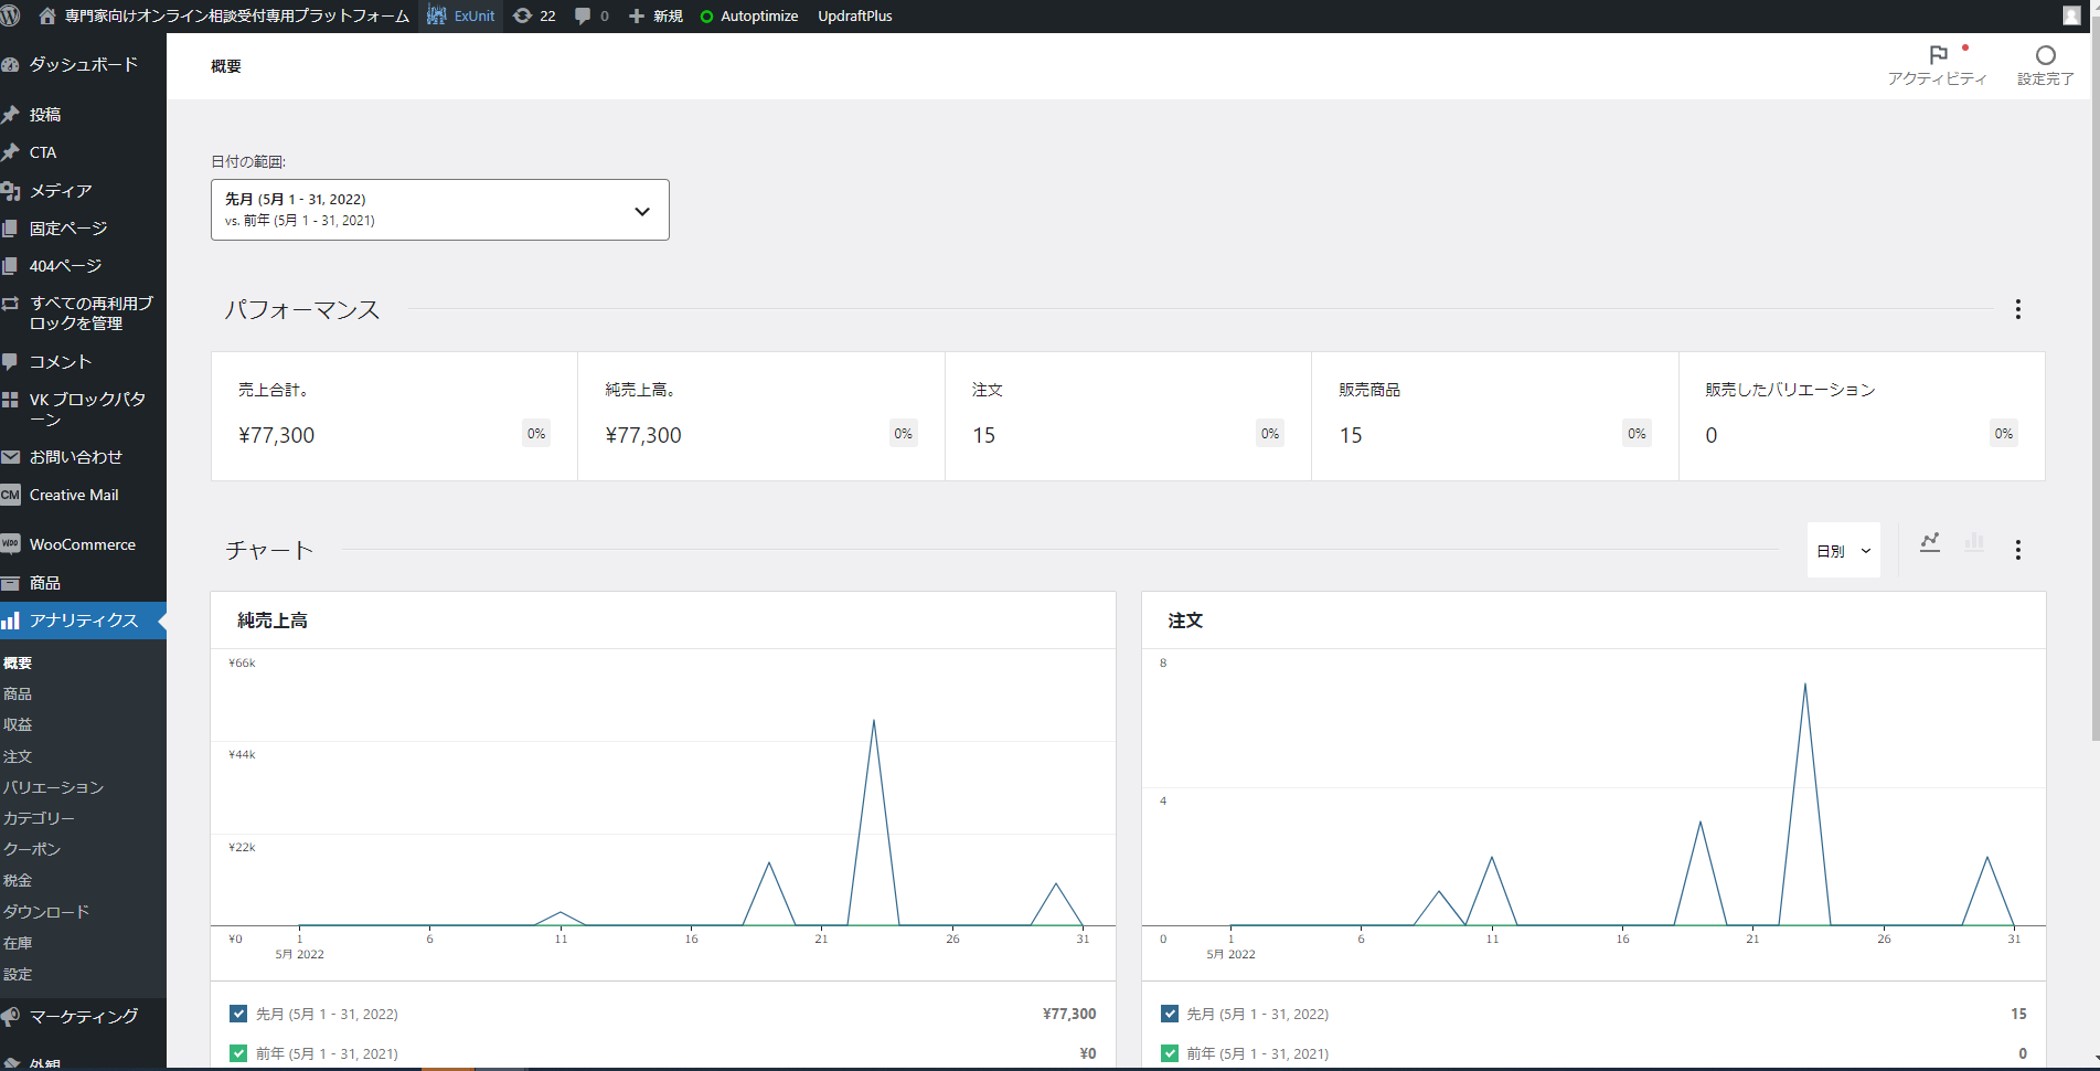The image size is (2100, 1071).
Task: Toggle last month checkbox in orders chart
Action: [1169, 1013]
